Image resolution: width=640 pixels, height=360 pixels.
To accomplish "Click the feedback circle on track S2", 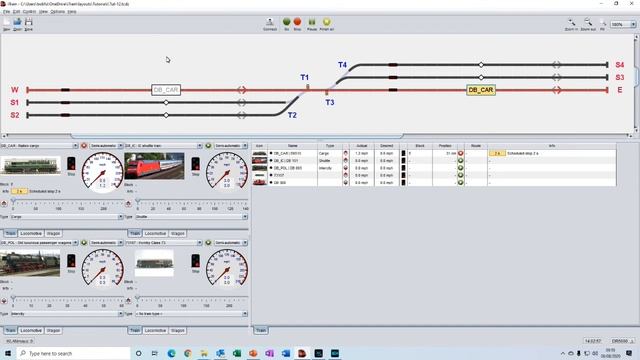I will (x=166, y=115).
